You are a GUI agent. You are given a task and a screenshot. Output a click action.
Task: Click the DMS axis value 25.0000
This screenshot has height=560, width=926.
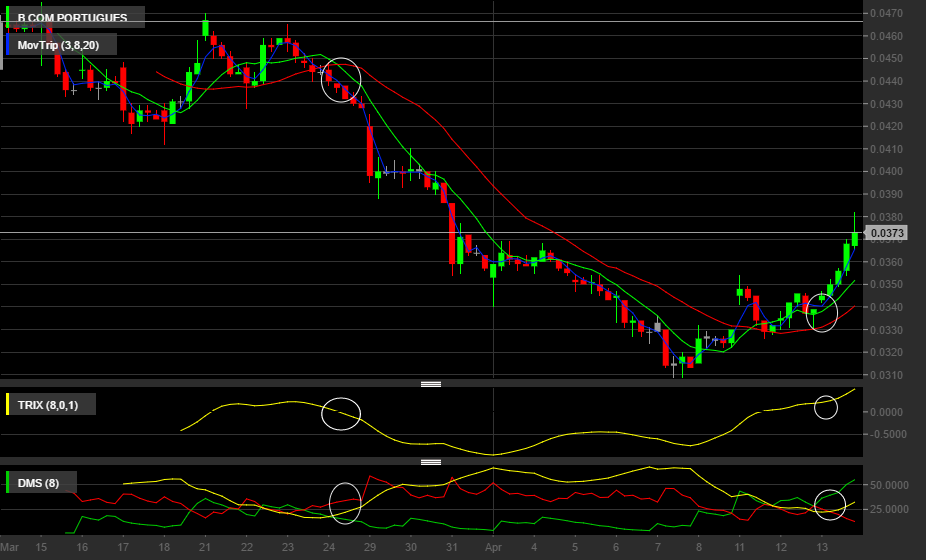pos(888,509)
